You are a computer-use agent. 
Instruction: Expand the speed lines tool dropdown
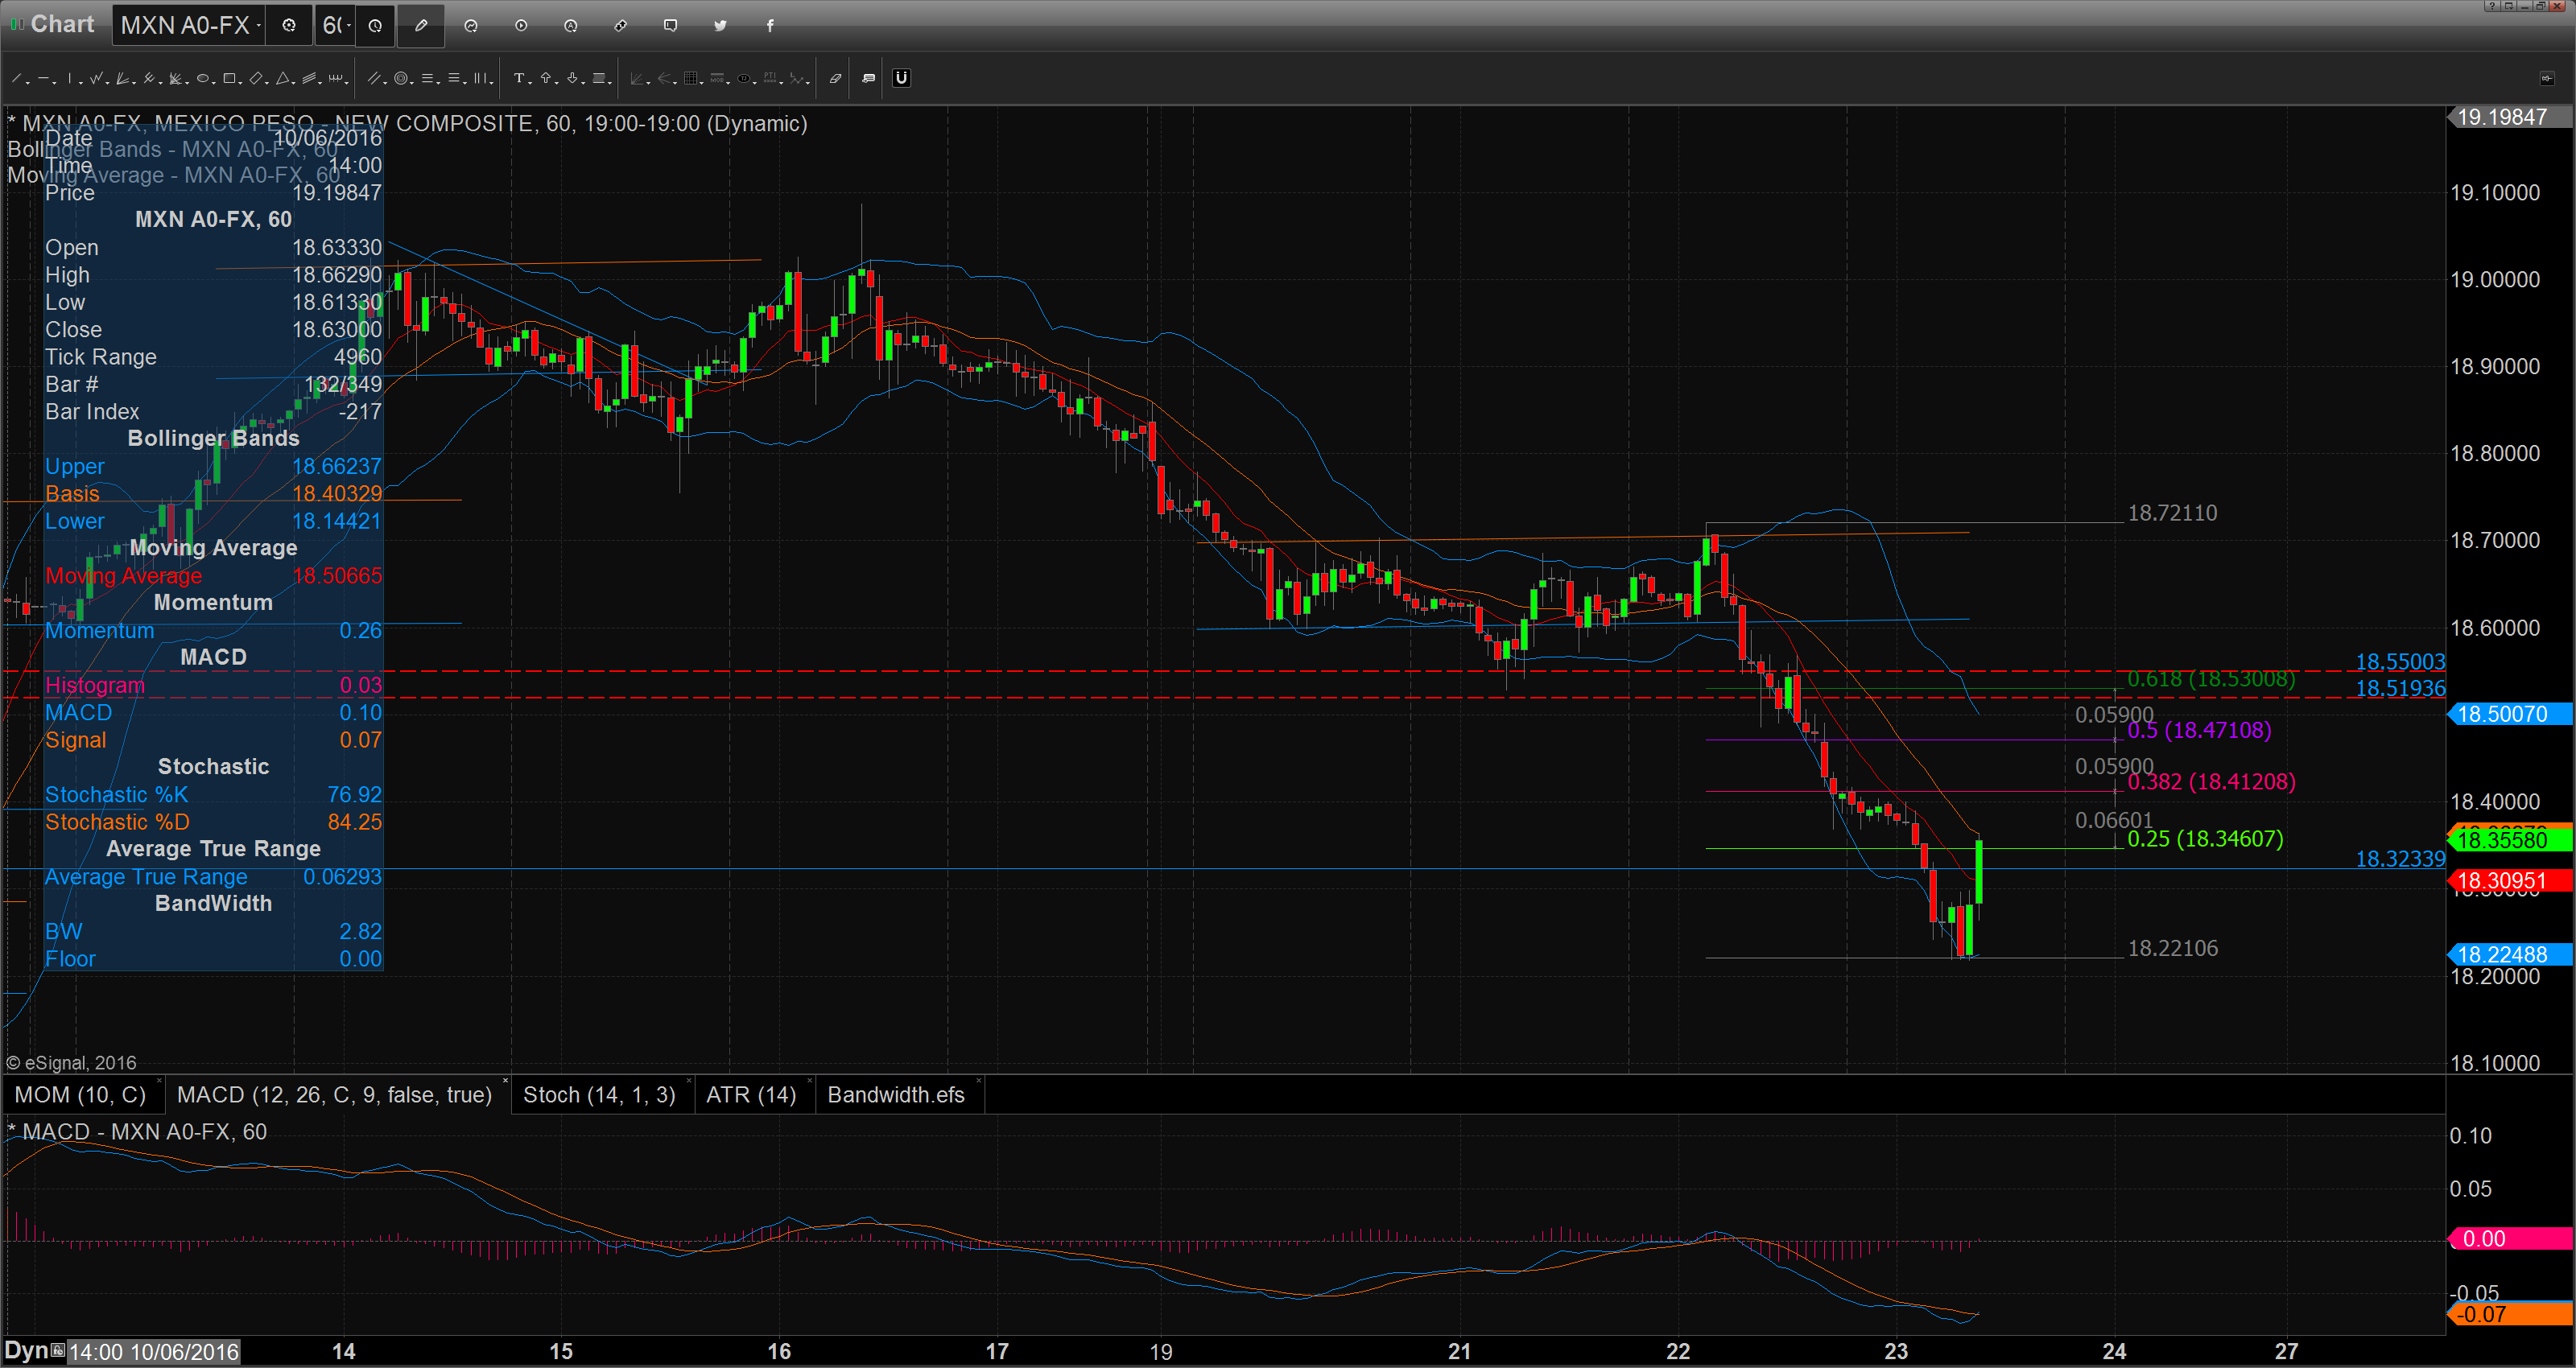click(x=187, y=83)
